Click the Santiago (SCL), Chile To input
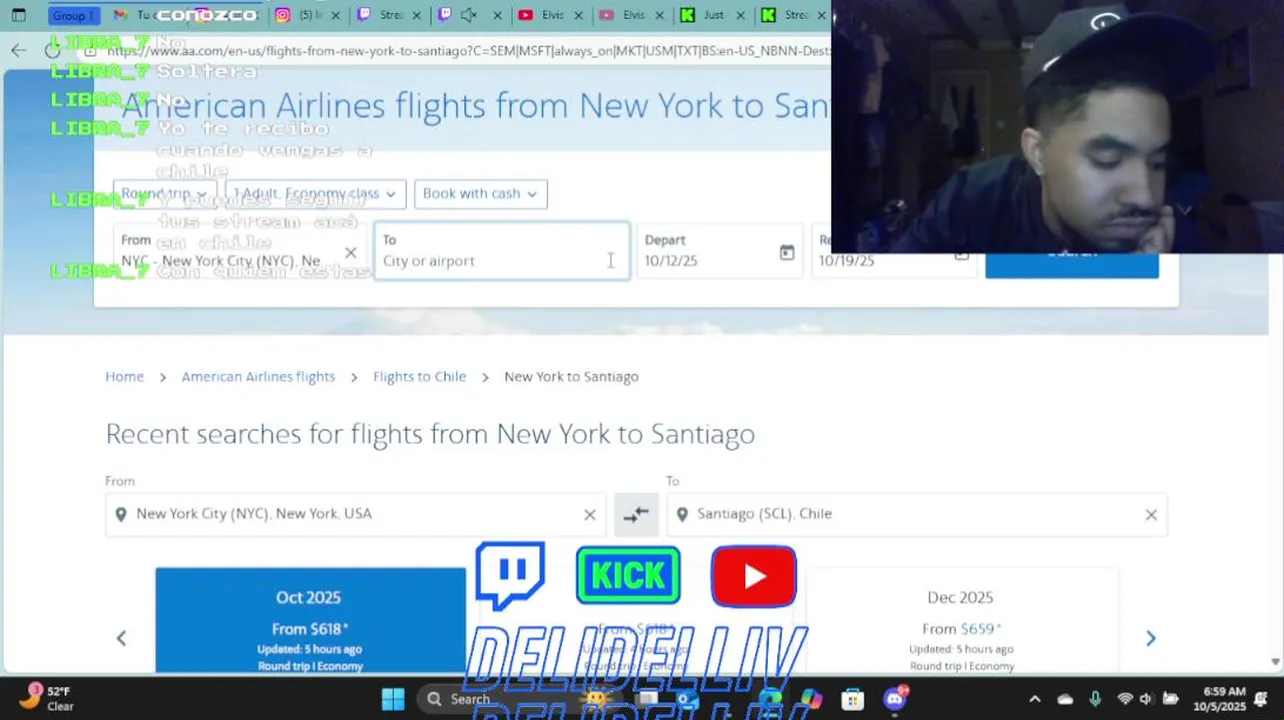This screenshot has height=720, width=1284. 917,514
